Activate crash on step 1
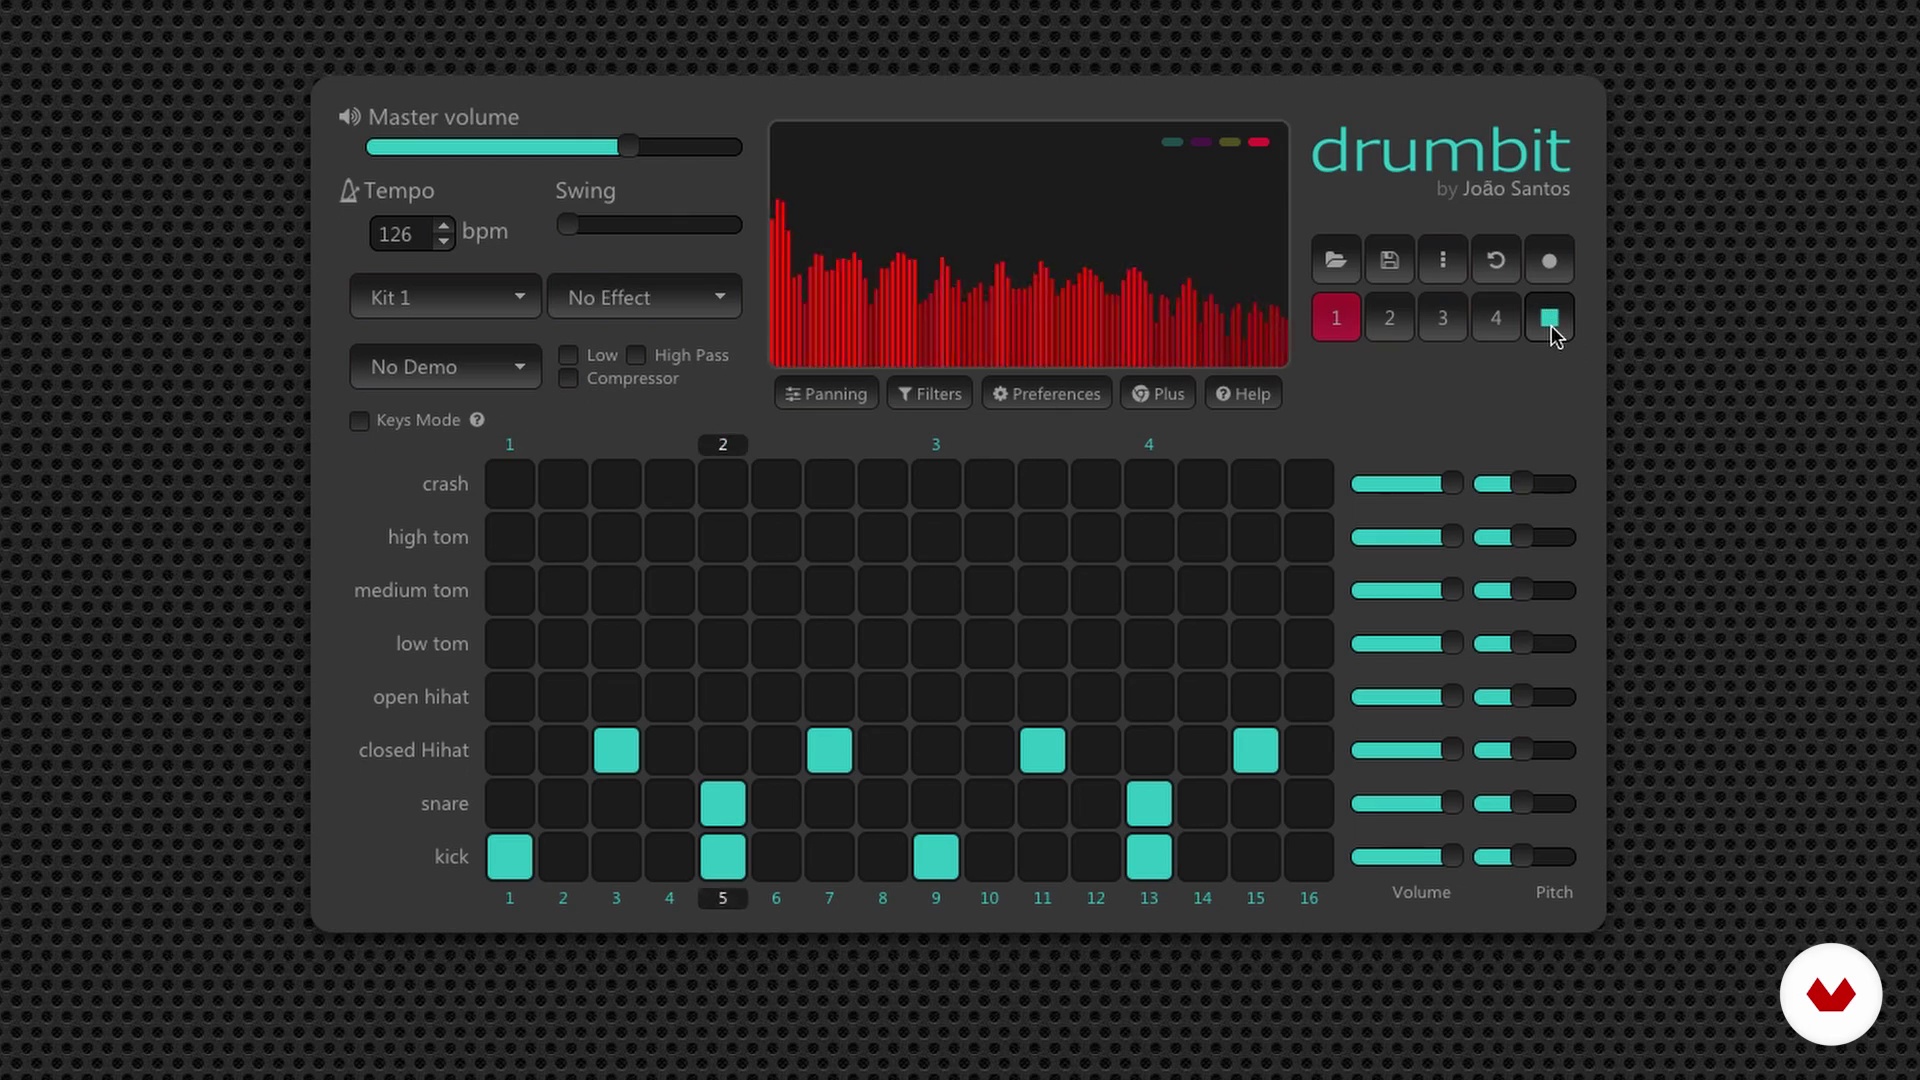The image size is (1920, 1080). click(510, 484)
